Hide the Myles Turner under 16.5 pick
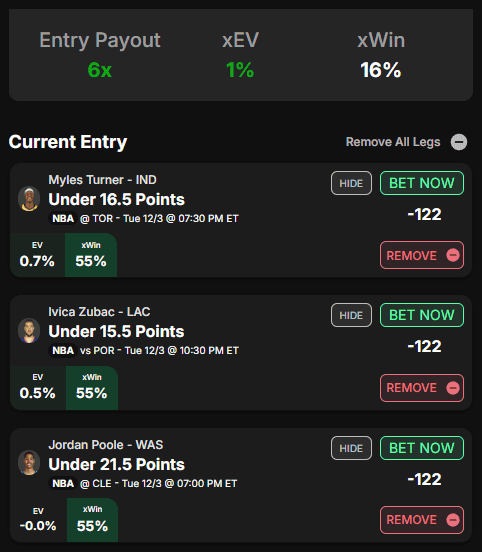 coord(351,183)
